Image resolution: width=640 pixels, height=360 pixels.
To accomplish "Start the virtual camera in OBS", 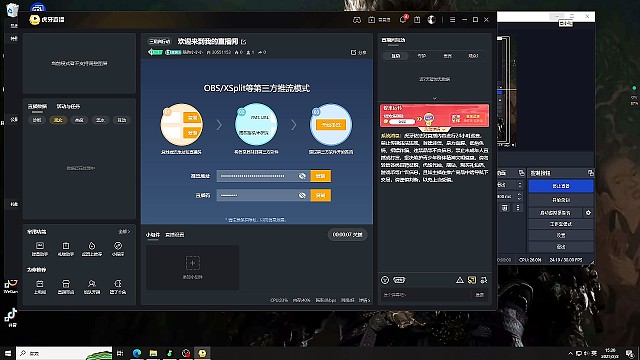I will (555, 213).
